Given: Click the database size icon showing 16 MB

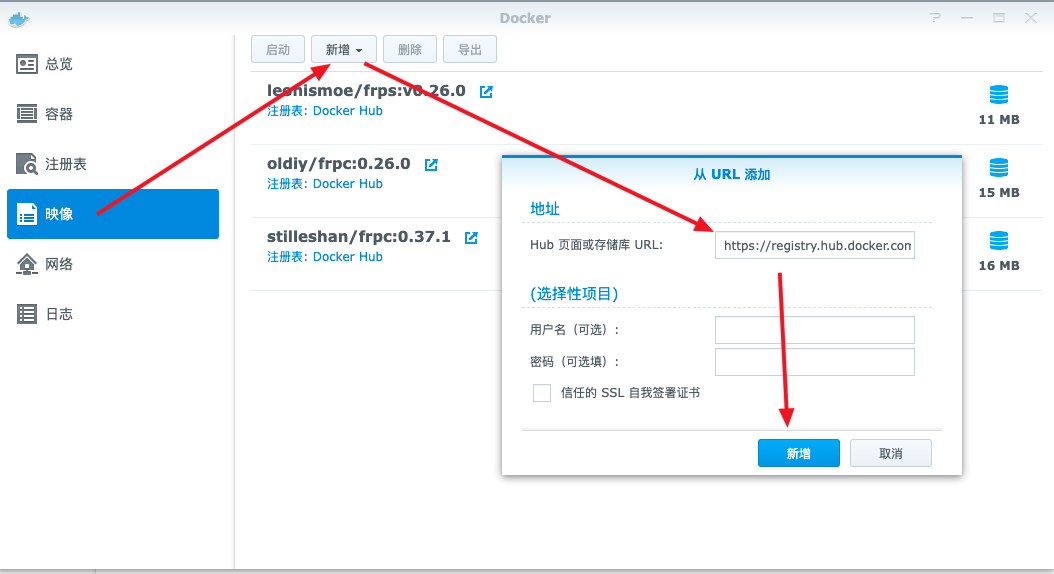Looking at the screenshot, I should (998, 241).
